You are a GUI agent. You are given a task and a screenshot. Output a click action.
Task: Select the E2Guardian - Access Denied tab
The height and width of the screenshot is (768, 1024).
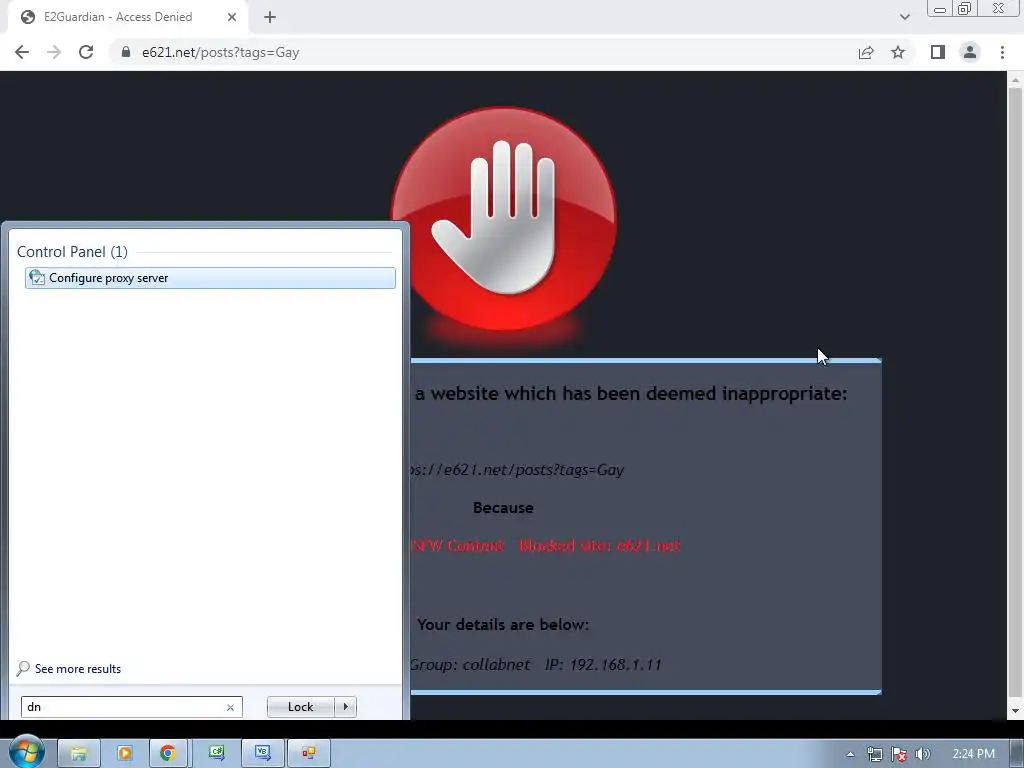click(x=128, y=17)
